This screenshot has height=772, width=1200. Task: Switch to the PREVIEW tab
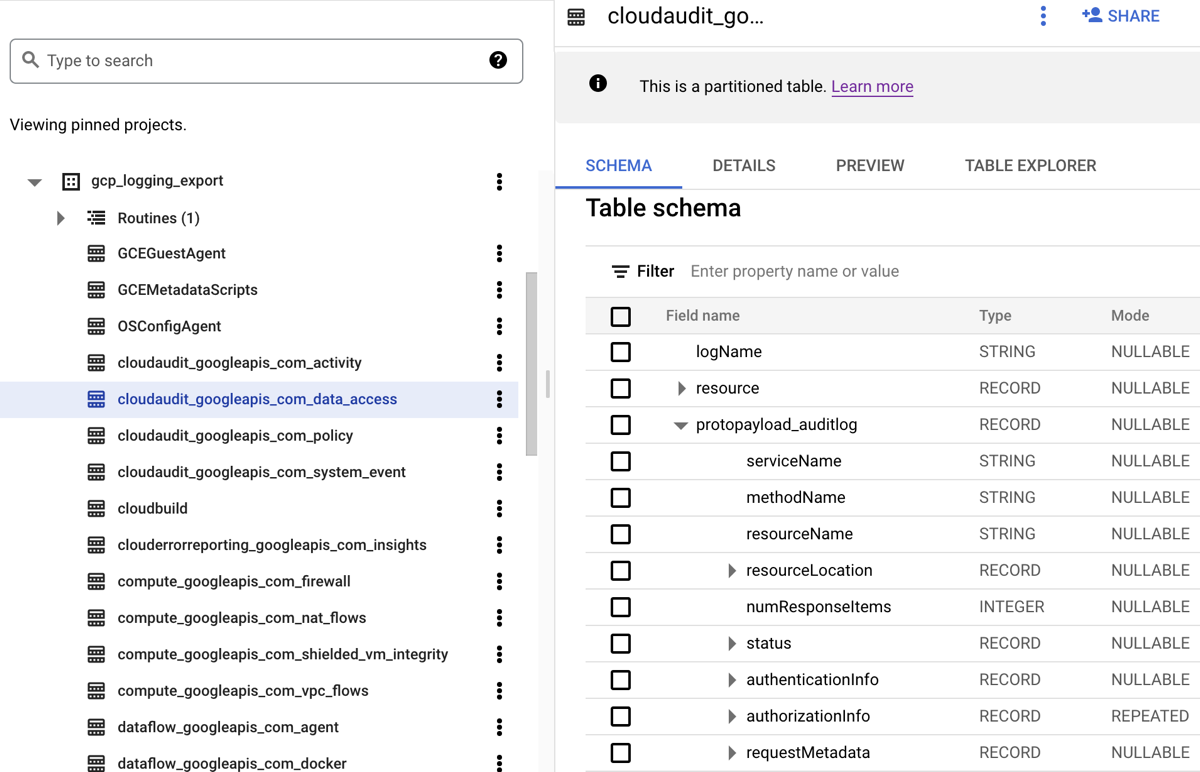click(x=869, y=165)
